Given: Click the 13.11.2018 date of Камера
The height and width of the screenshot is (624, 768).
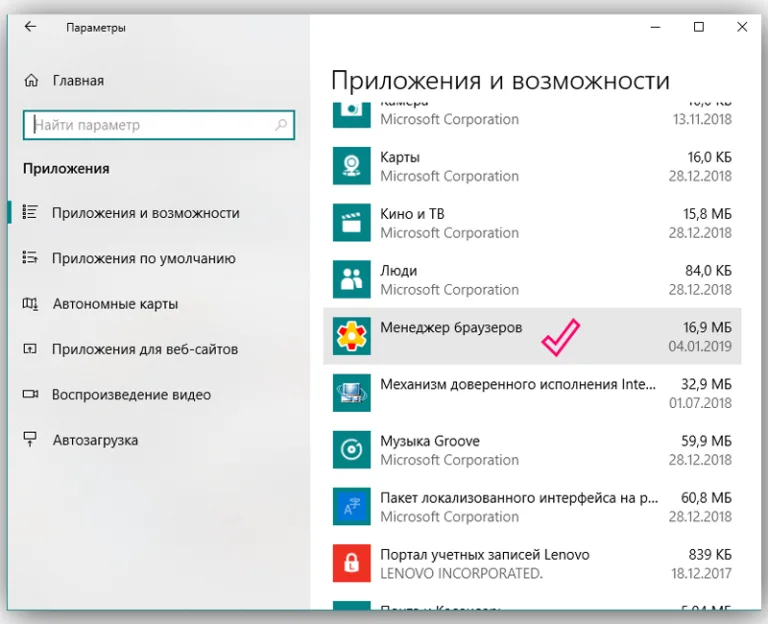Looking at the screenshot, I should [x=702, y=119].
